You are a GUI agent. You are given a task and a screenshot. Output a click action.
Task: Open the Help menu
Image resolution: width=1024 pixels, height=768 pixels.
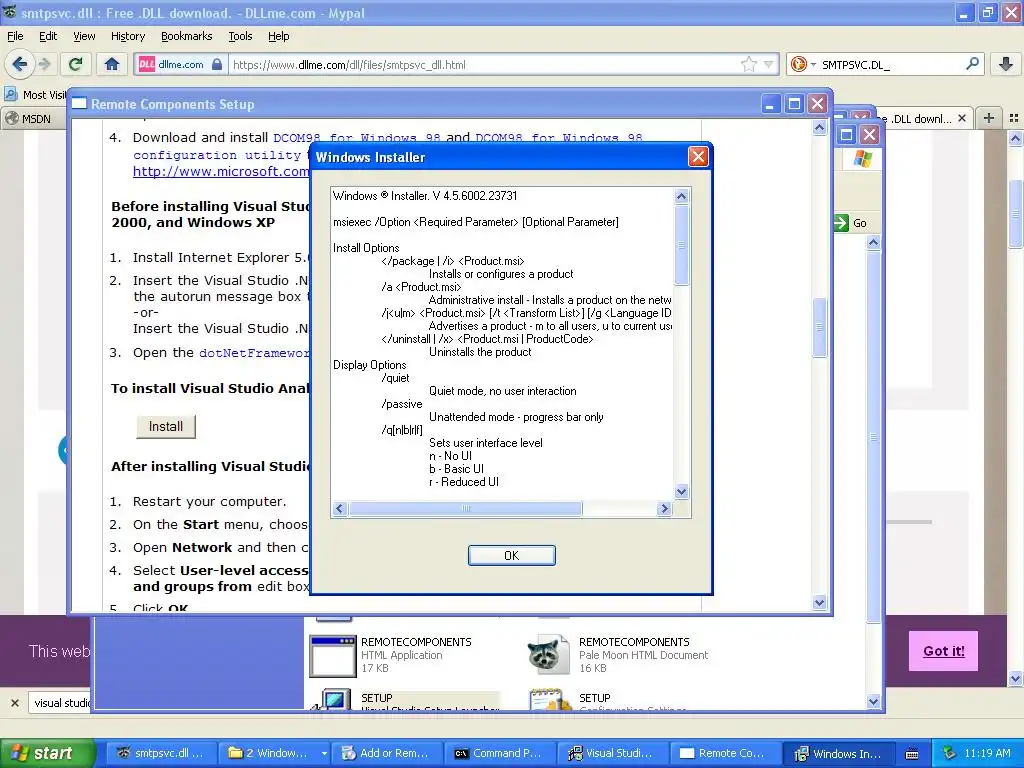[x=278, y=36]
